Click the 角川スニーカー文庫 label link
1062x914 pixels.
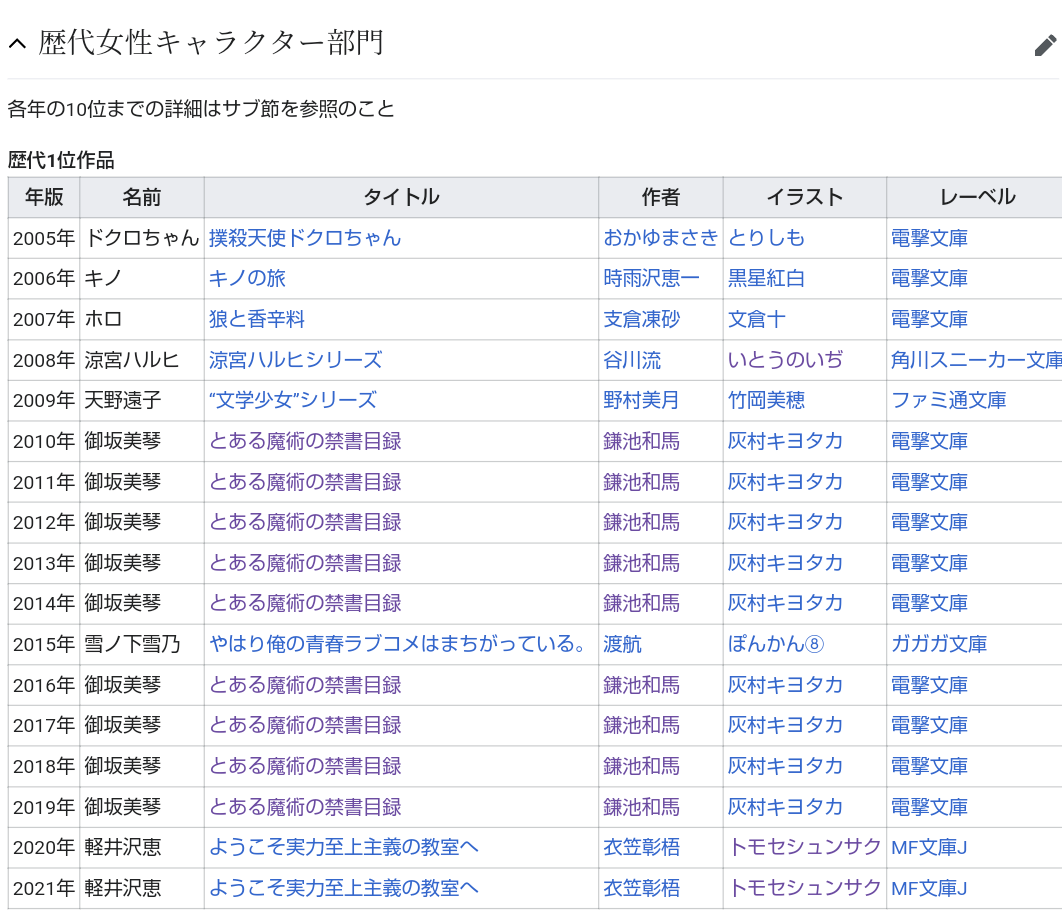tap(975, 360)
